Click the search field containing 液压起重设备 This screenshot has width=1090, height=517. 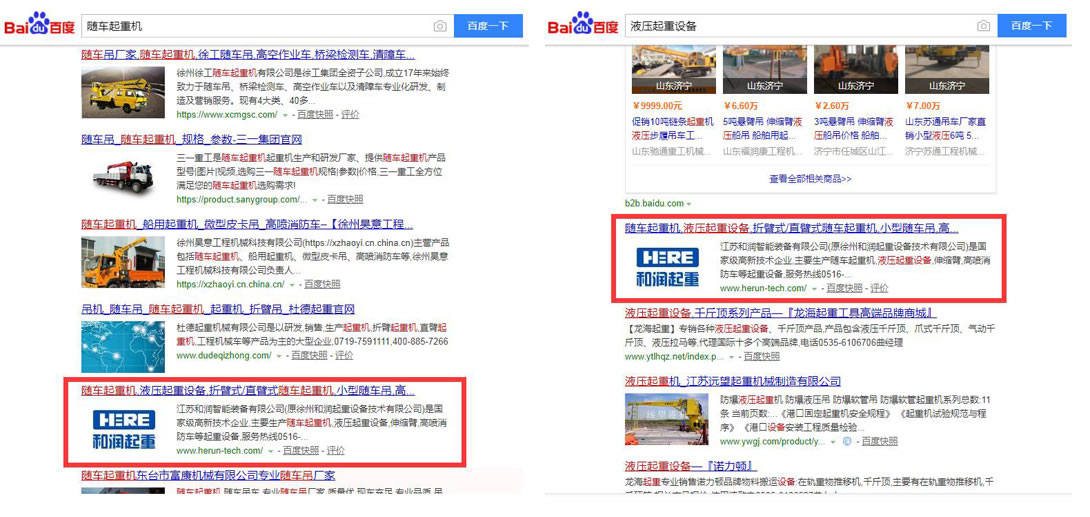795,26
